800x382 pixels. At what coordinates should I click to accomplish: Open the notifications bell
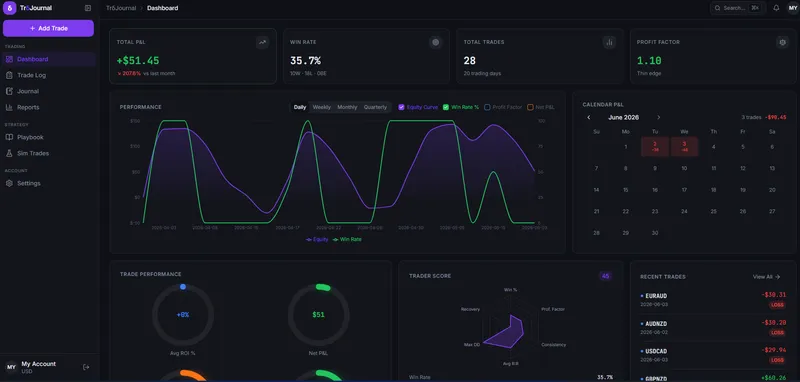(x=776, y=8)
